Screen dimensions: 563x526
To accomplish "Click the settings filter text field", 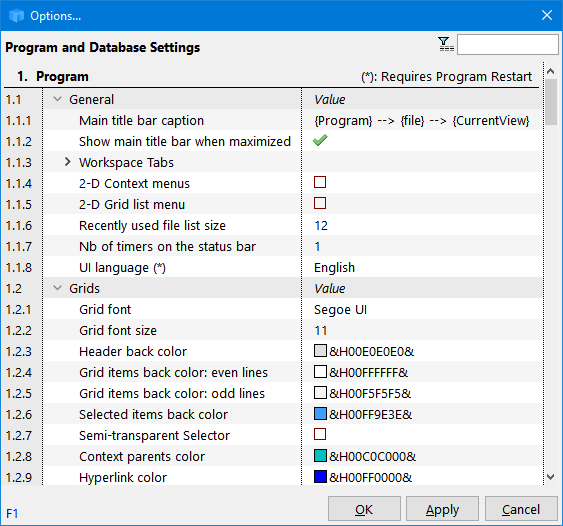I will (x=507, y=45).
